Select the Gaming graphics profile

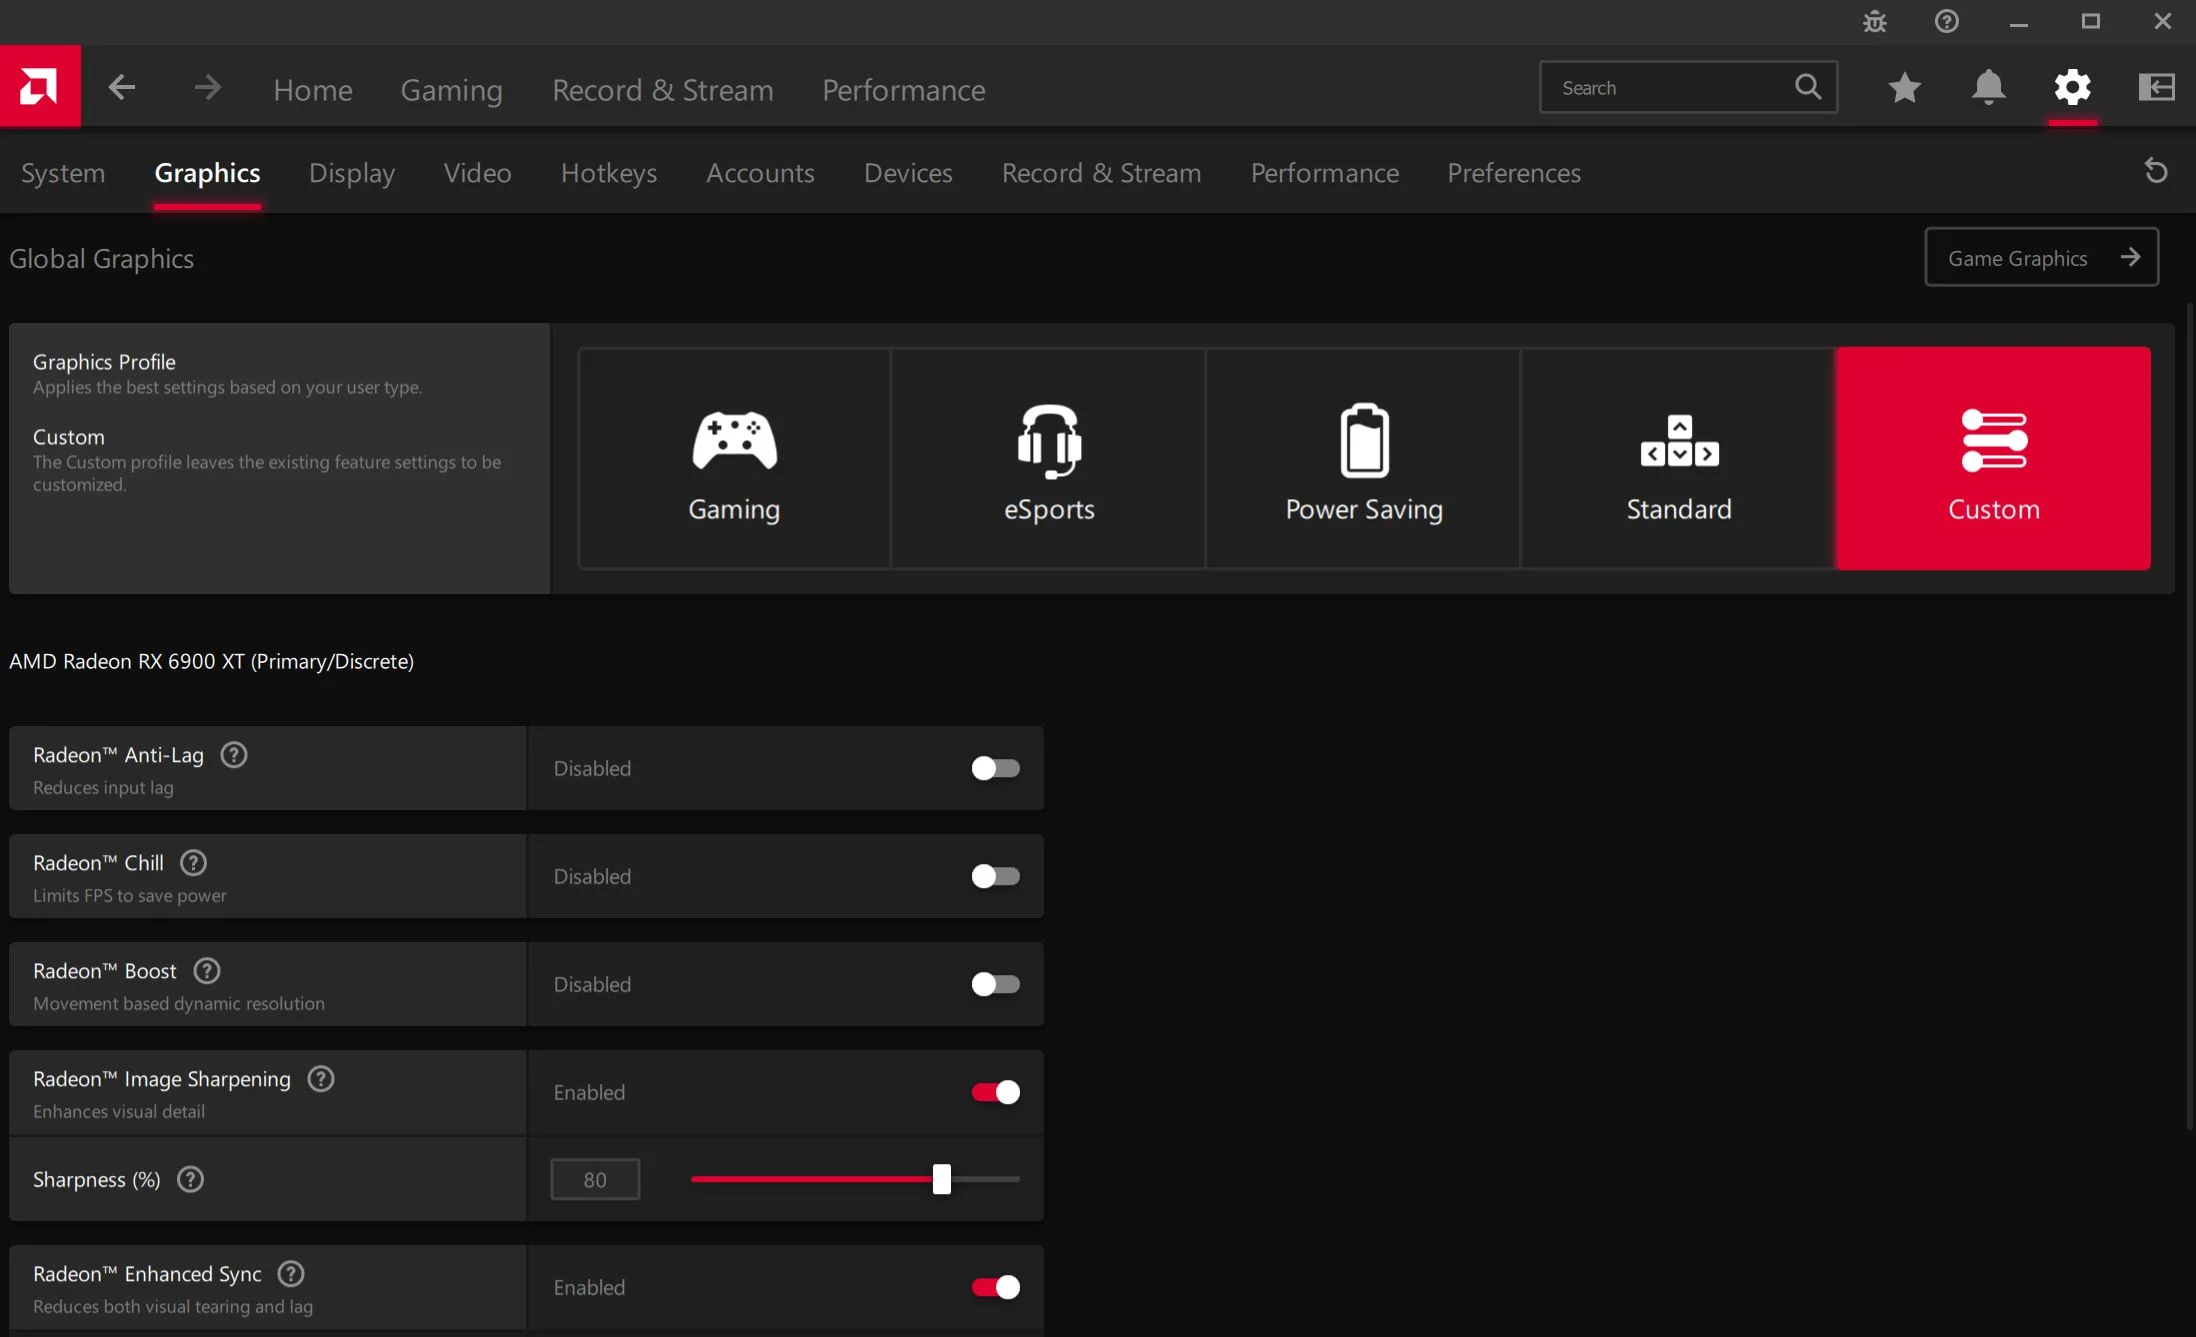(734, 459)
